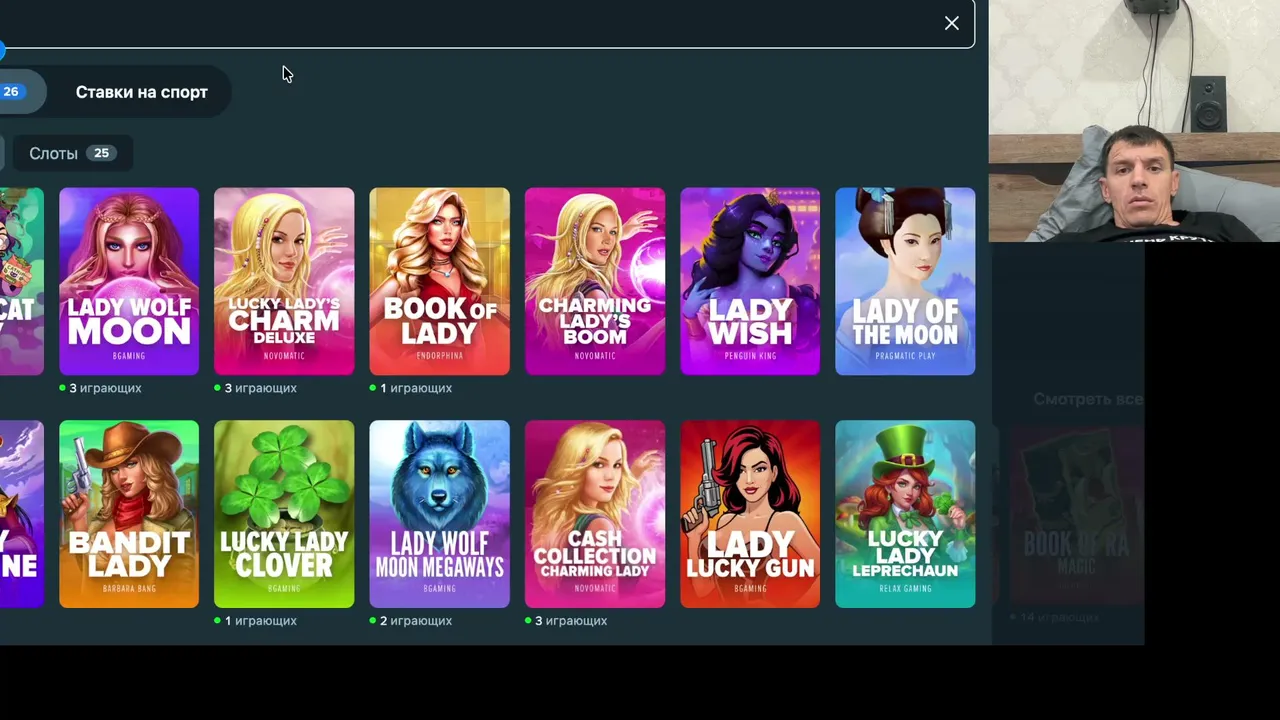Image resolution: width=1280 pixels, height=720 pixels.
Task: Click the blue 26 count badge
Action: pos(11,92)
